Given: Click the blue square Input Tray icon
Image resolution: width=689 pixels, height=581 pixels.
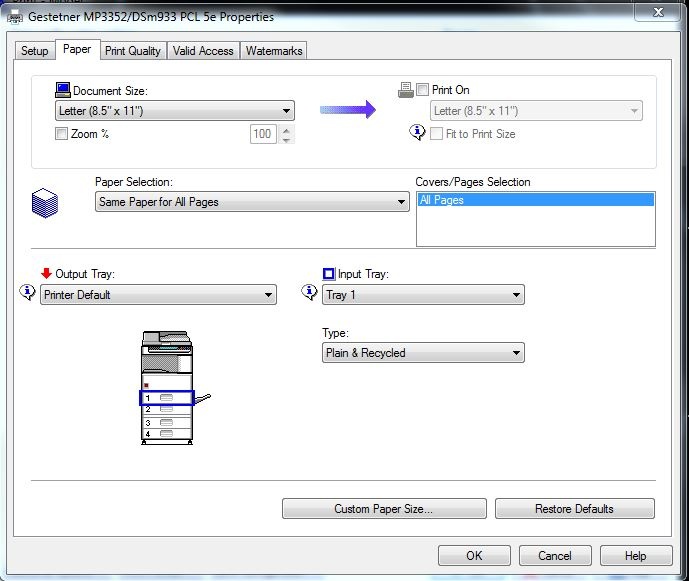Looking at the screenshot, I should pyautogui.click(x=329, y=274).
